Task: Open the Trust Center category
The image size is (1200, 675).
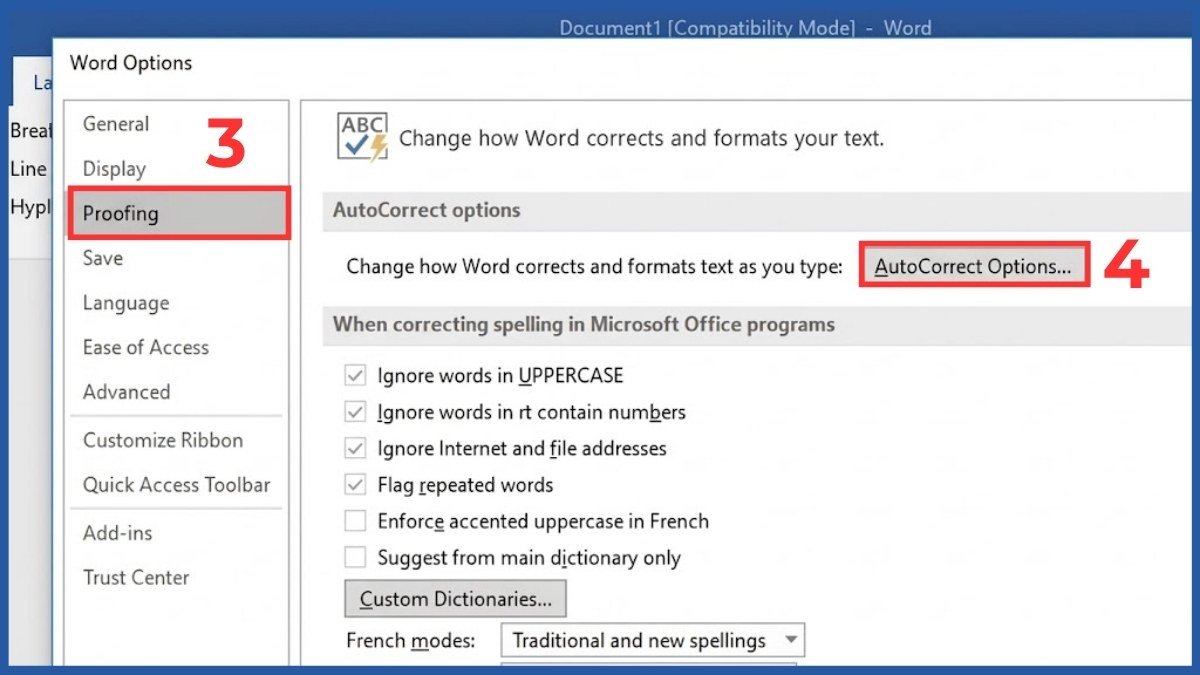Action: click(x=136, y=578)
